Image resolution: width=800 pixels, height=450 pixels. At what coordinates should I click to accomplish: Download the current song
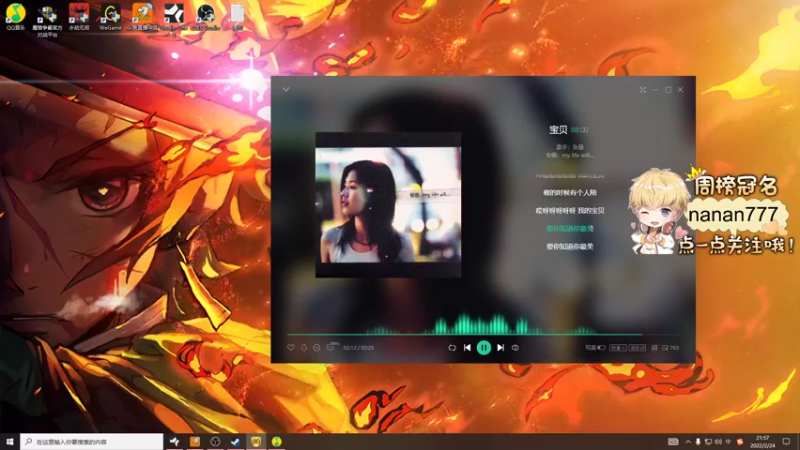pos(304,347)
